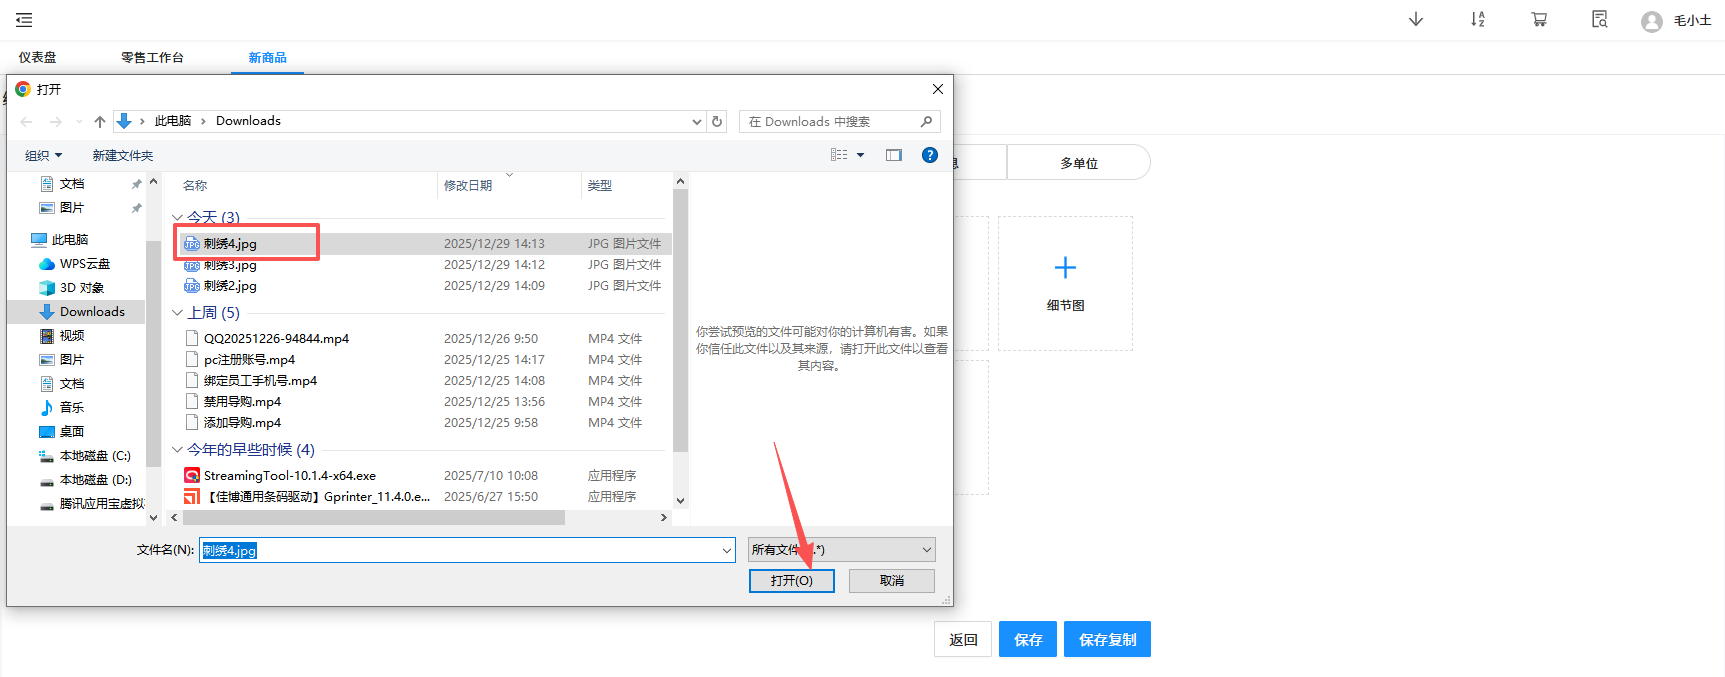This screenshot has width=1725, height=677.
Task: Select file QQ20251226-94844.mp4
Action: (x=276, y=339)
